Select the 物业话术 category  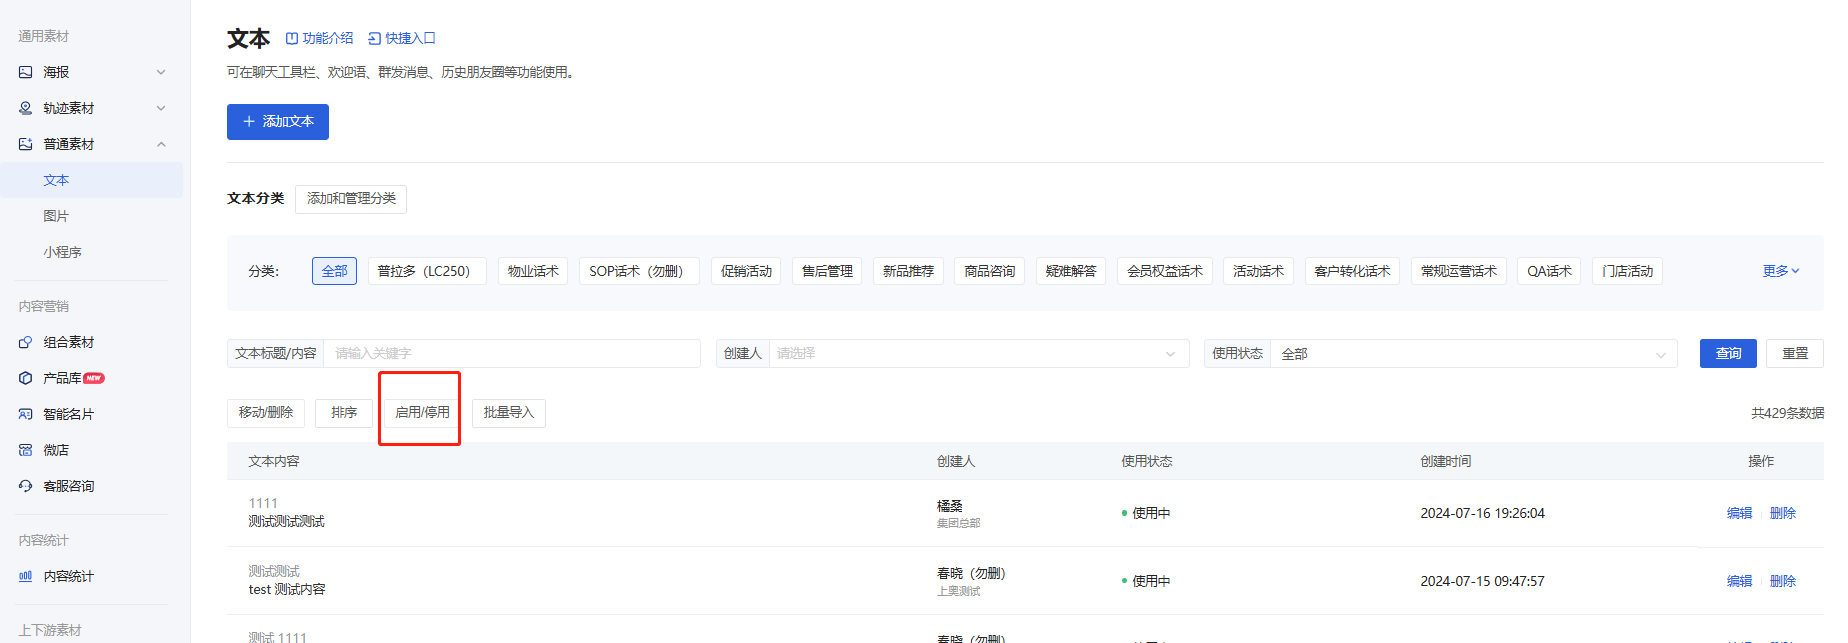click(x=533, y=271)
